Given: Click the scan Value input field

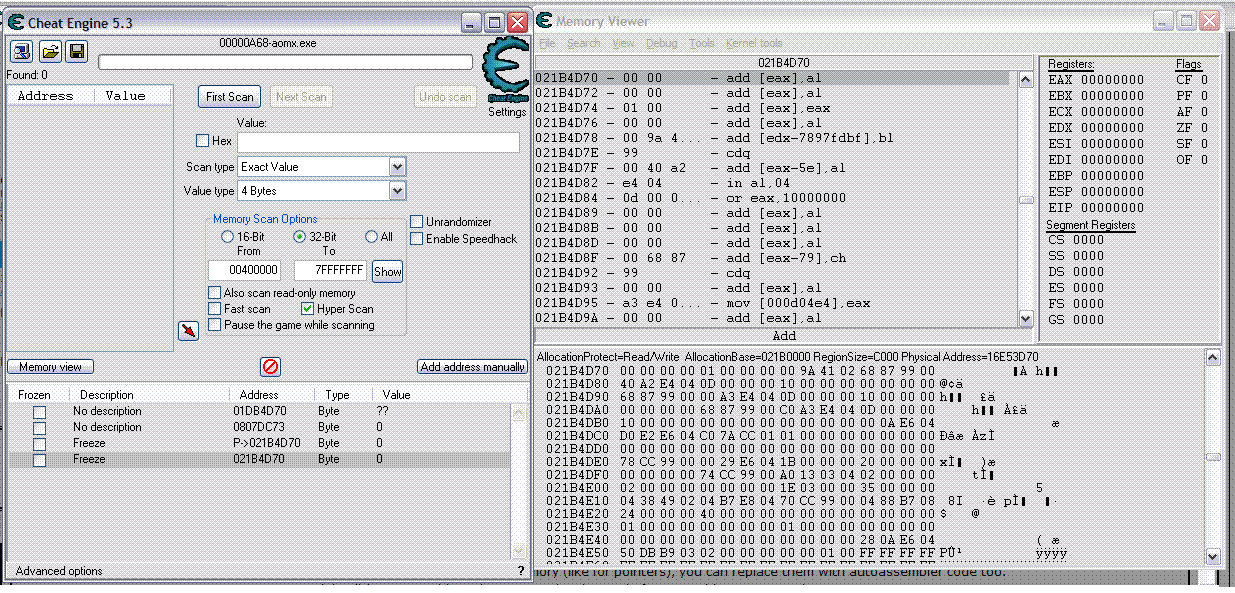Looking at the screenshot, I should pos(378,142).
